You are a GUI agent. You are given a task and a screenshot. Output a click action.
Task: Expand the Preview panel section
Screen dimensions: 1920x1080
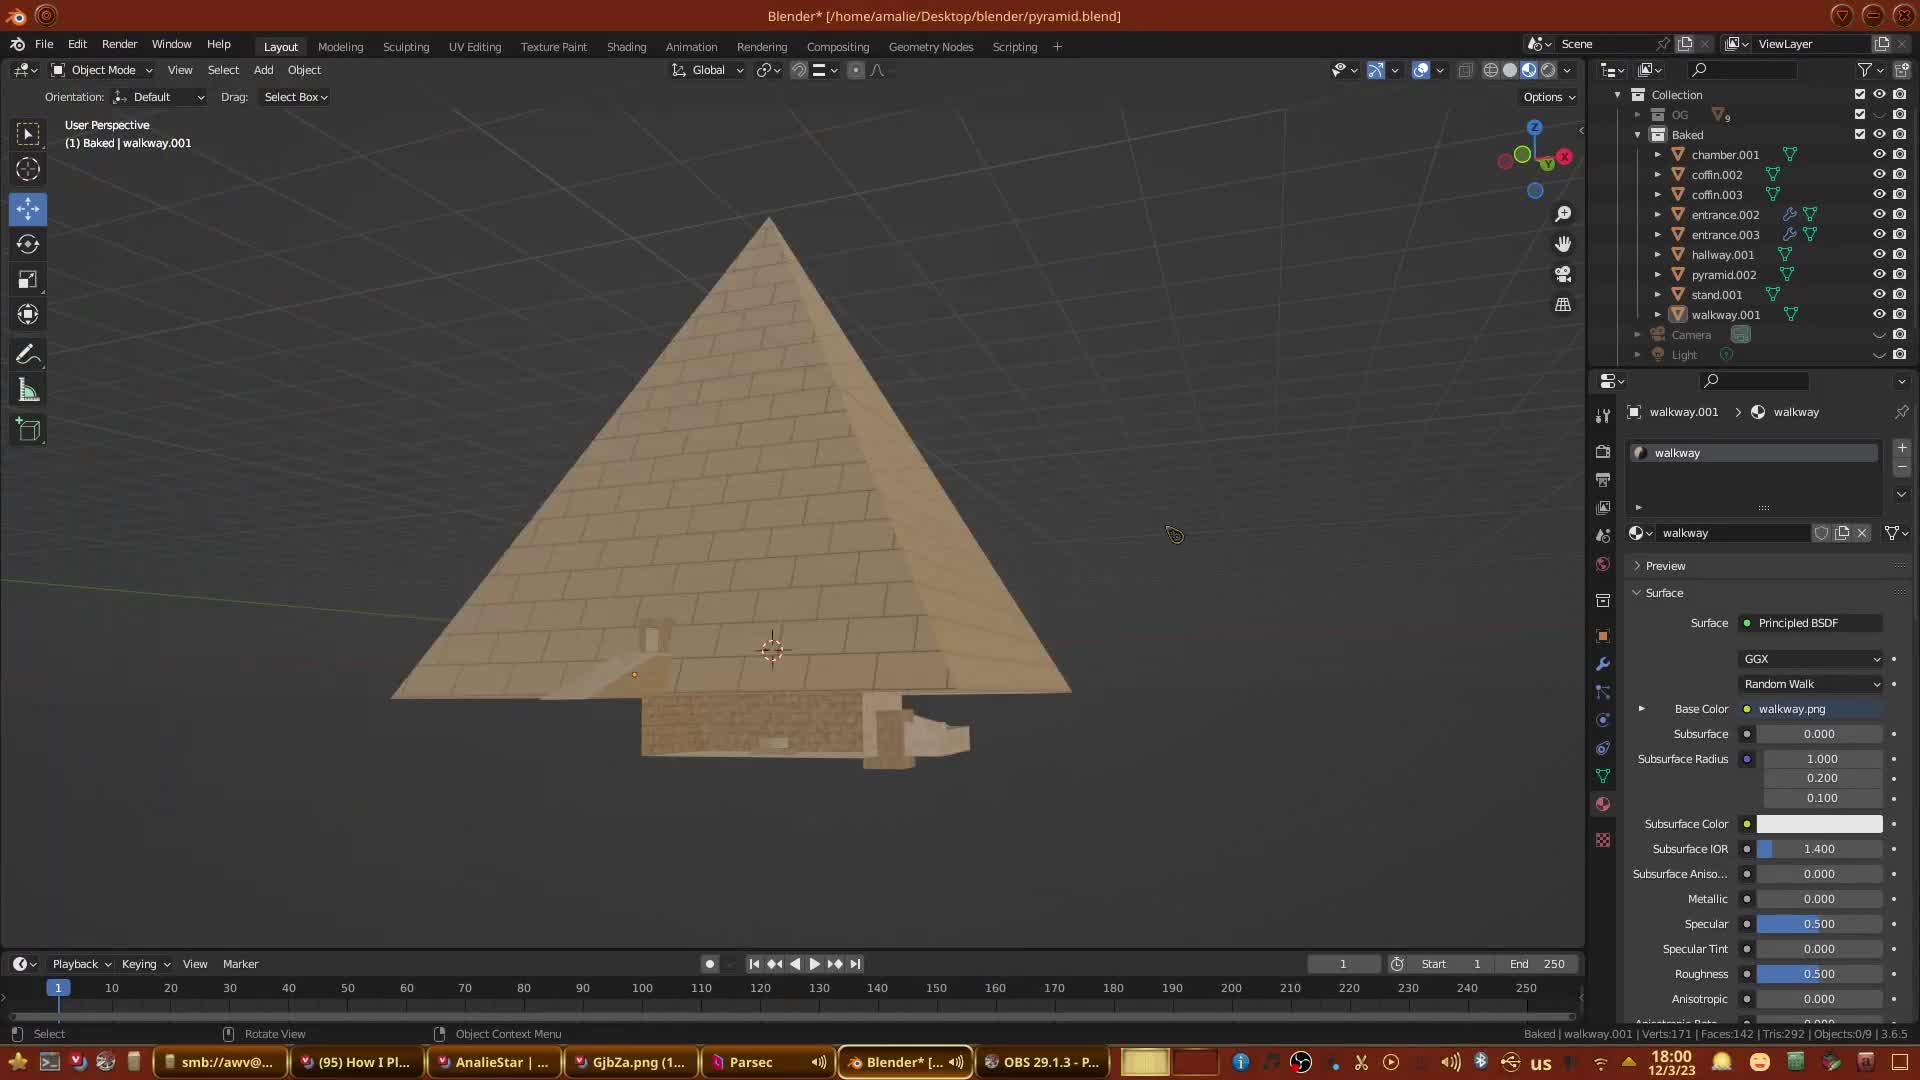point(1665,566)
